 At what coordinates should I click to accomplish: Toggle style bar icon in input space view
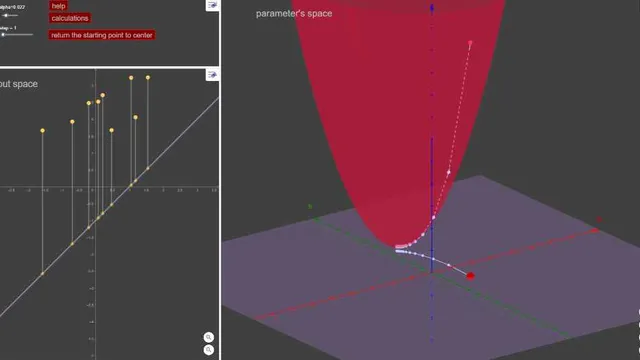point(212,75)
